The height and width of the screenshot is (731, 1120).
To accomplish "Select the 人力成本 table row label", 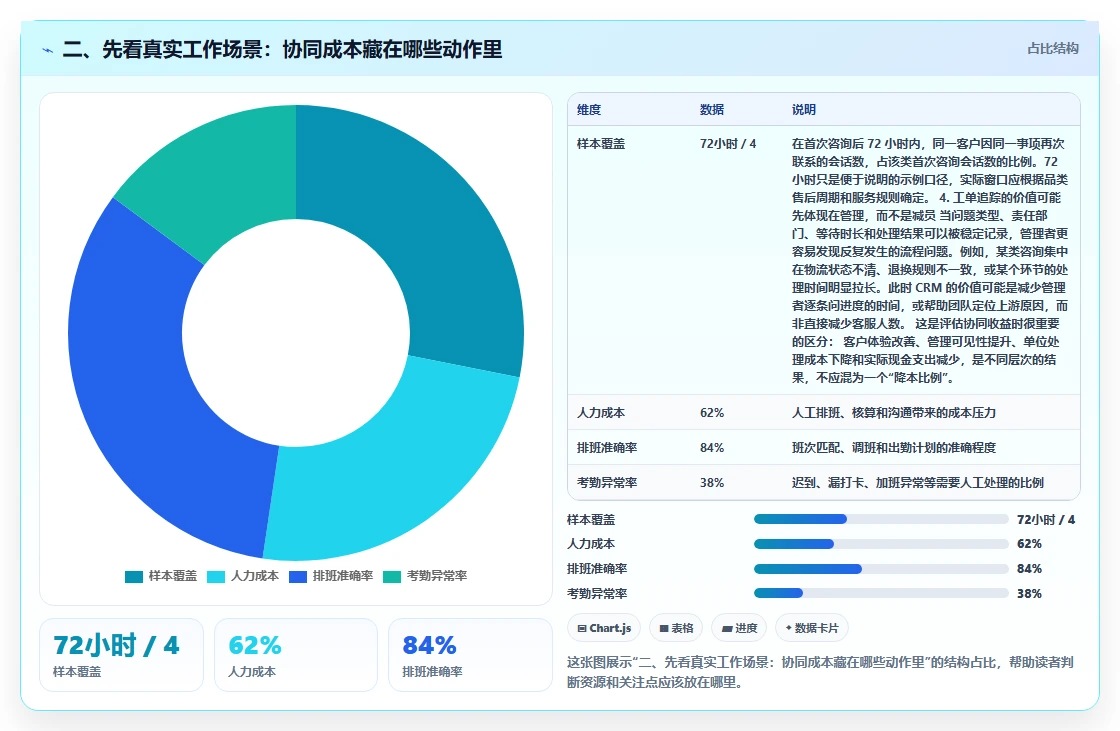I will (x=601, y=413).
